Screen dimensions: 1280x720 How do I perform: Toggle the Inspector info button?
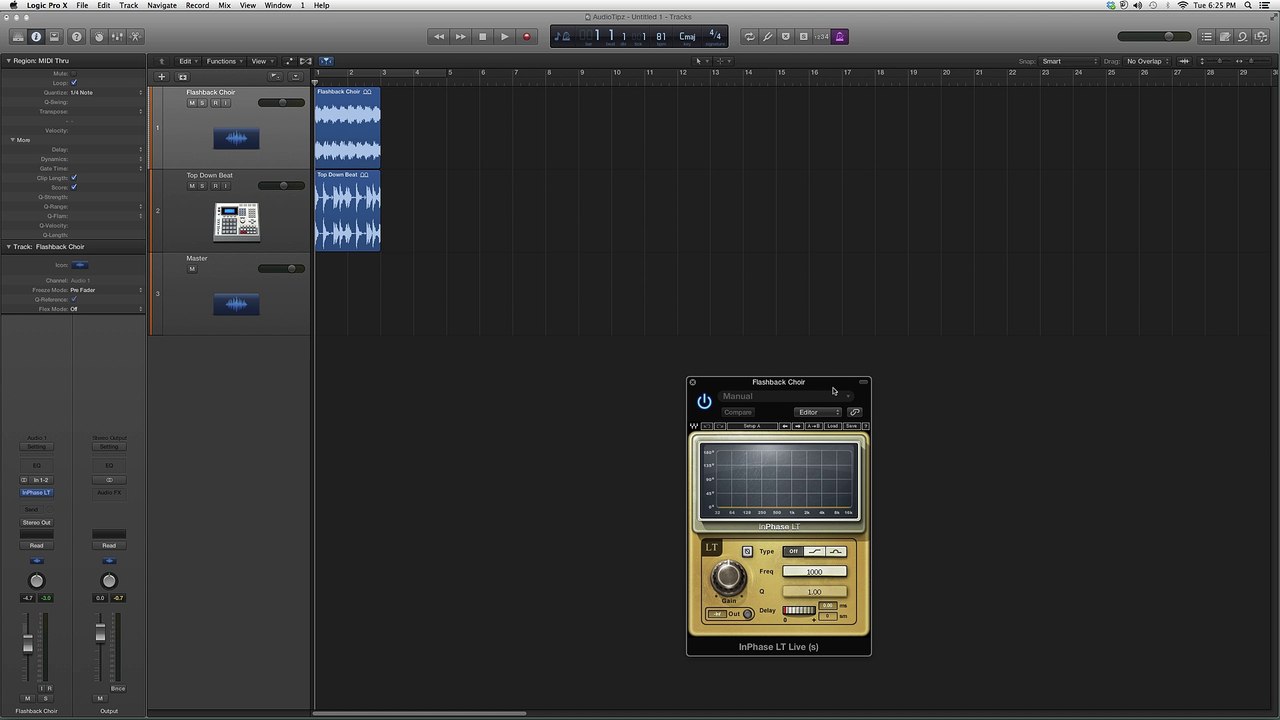36,37
